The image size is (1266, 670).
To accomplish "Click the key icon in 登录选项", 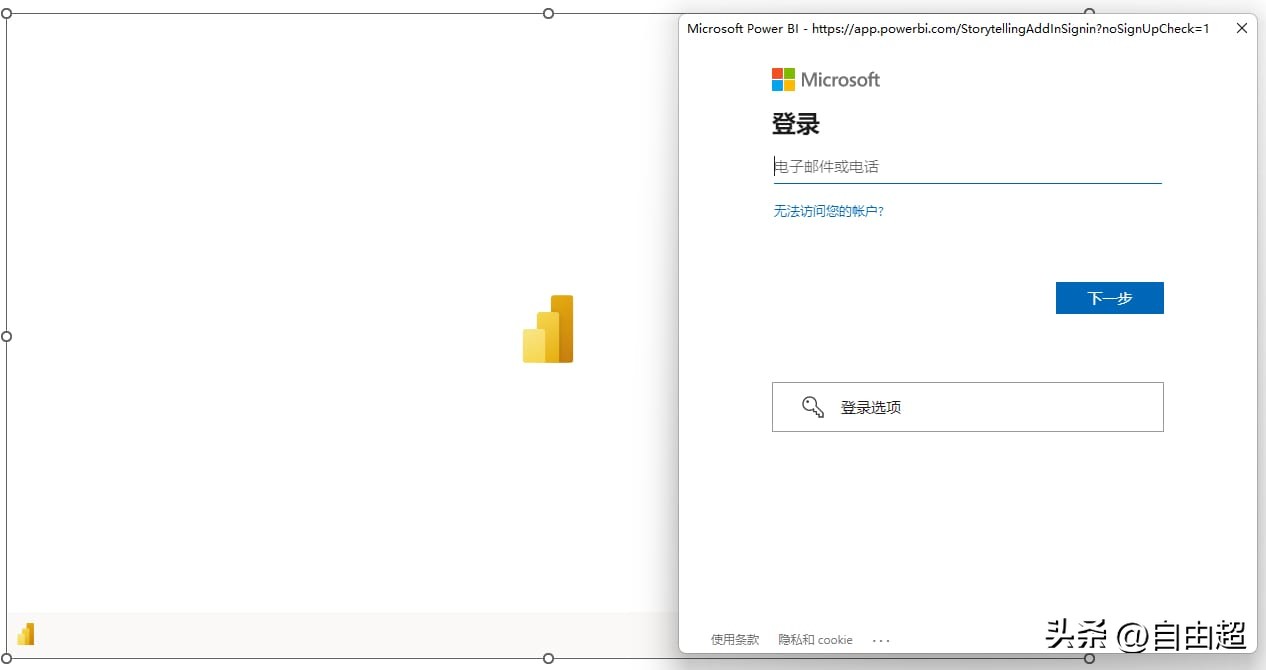I will tap(813, 407).
